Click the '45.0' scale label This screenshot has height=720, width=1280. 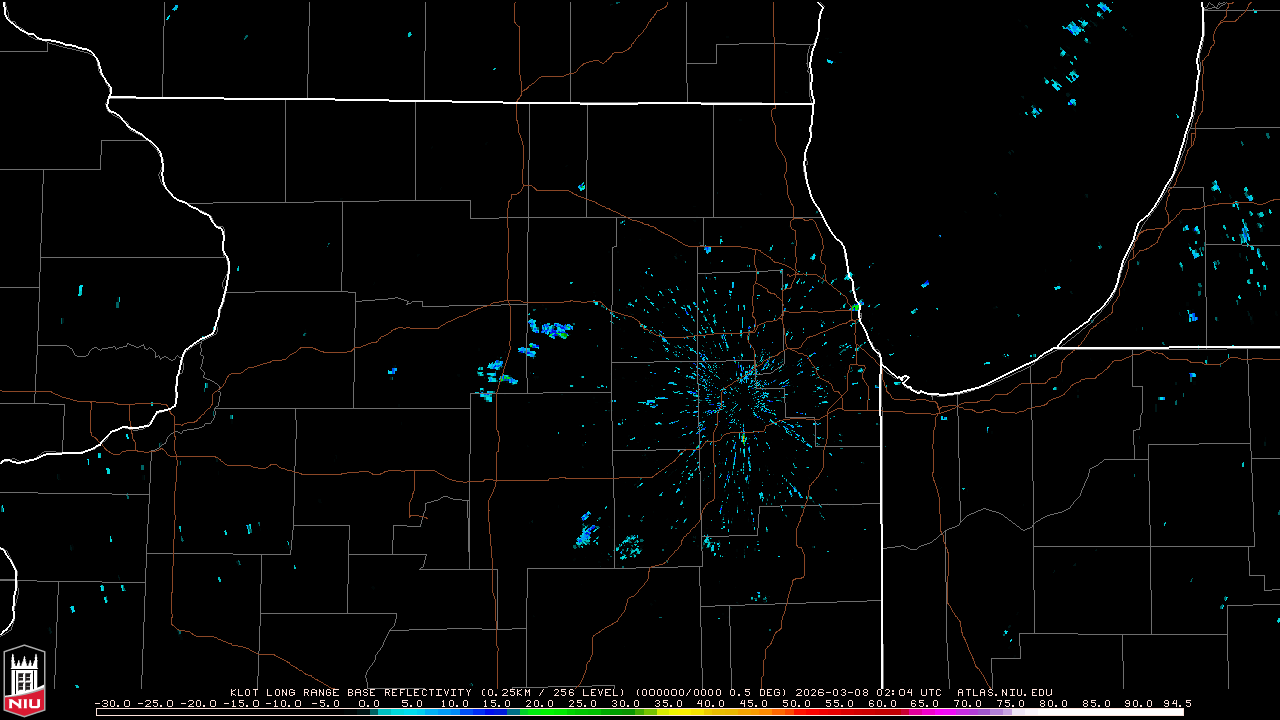(x=754, y=704)
